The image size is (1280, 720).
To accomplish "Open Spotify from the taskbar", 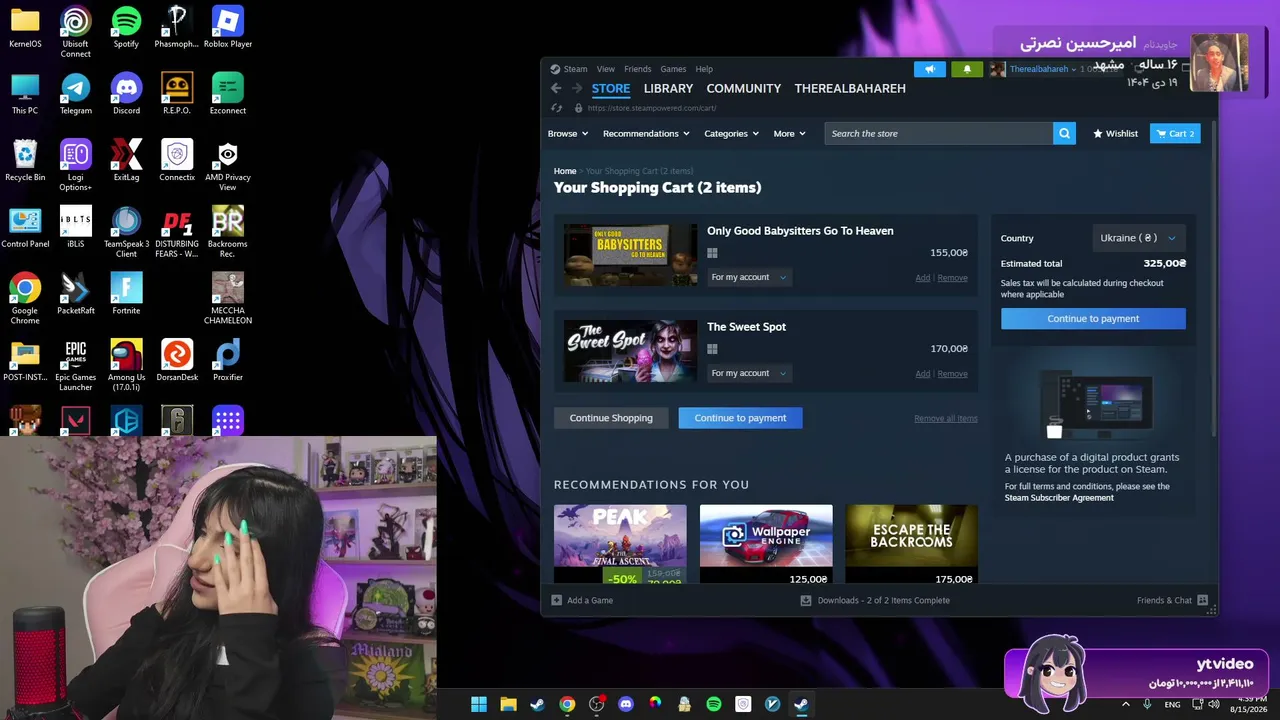I will [x=714, y=704].
